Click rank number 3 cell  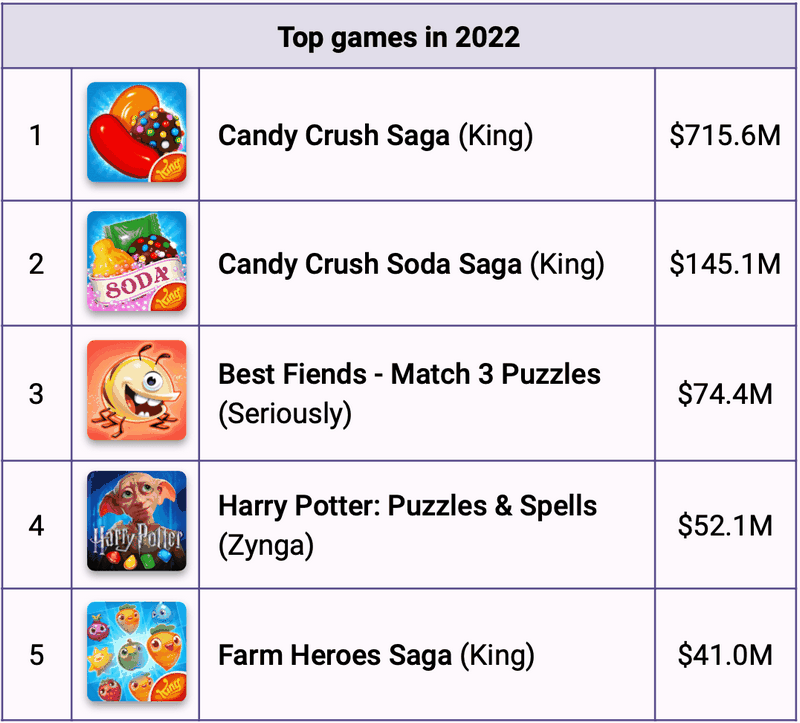(37, 393)
